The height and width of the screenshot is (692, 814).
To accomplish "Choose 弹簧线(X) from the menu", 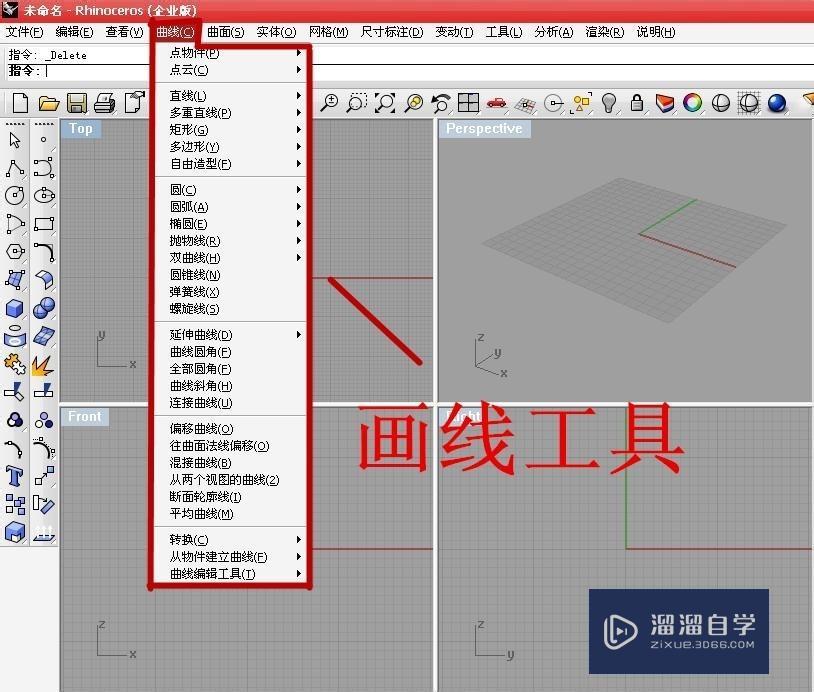I will tap(230, 292).
